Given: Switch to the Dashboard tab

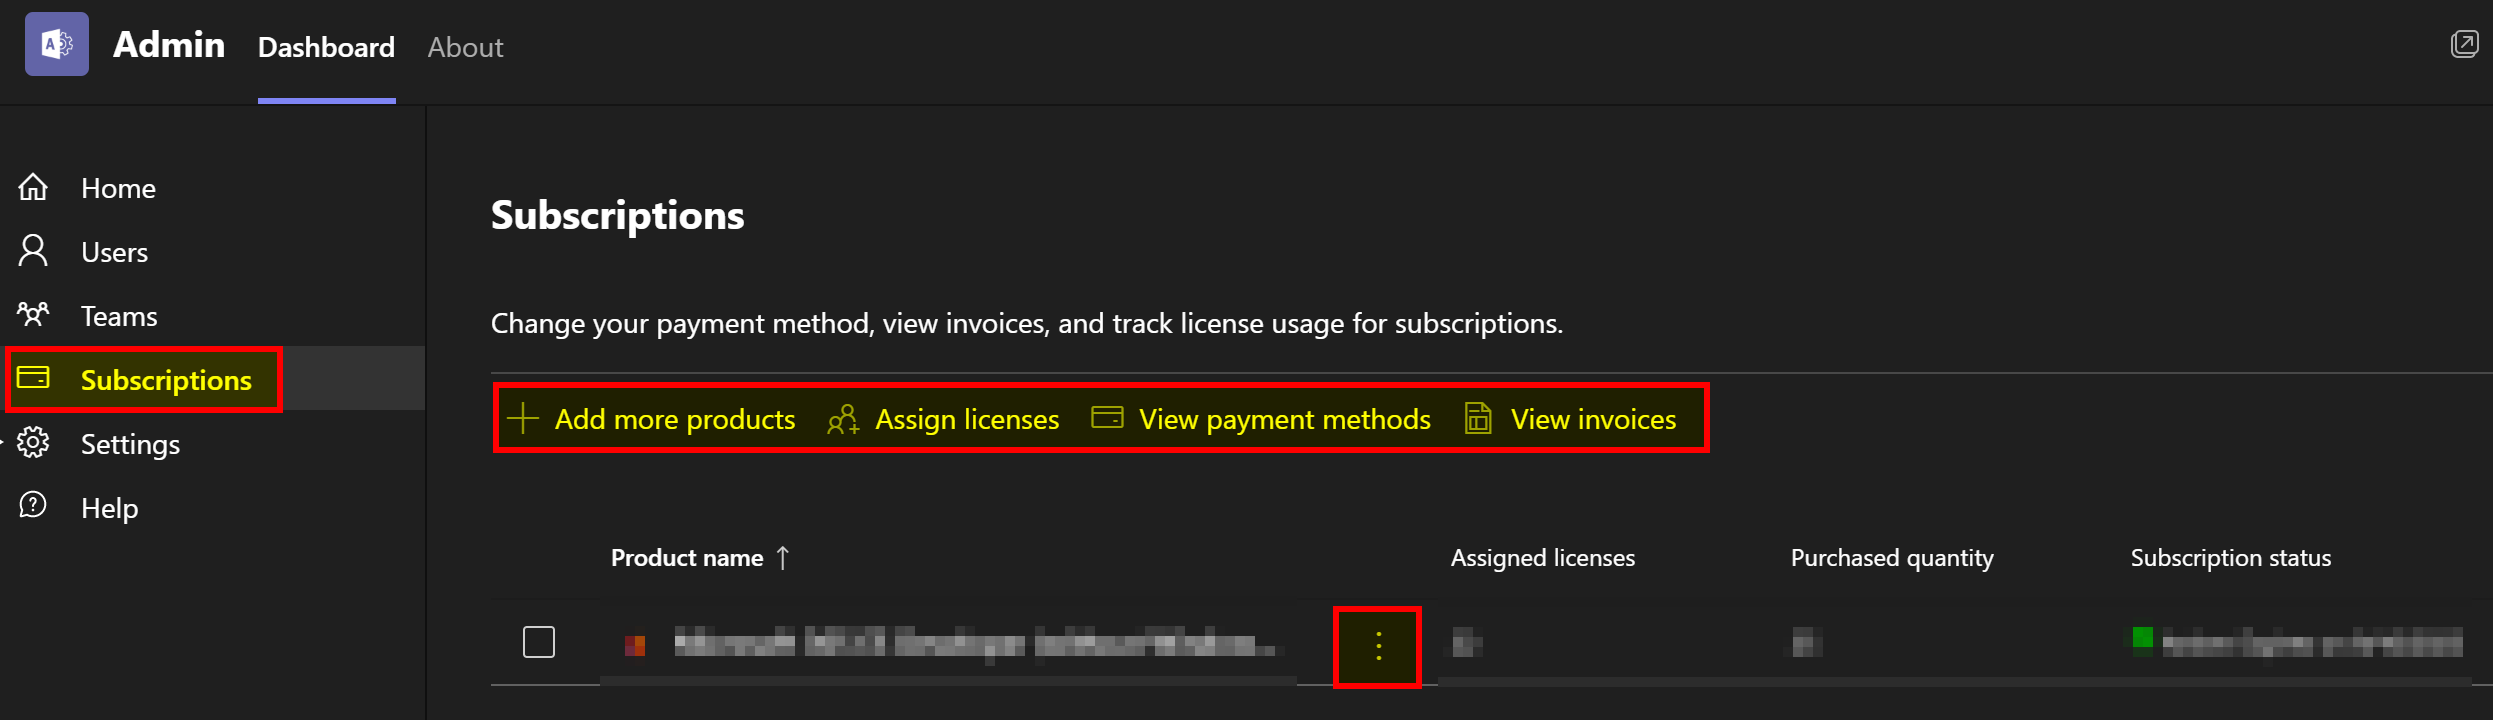Looking at the screenshot, I should pos(326,47).
